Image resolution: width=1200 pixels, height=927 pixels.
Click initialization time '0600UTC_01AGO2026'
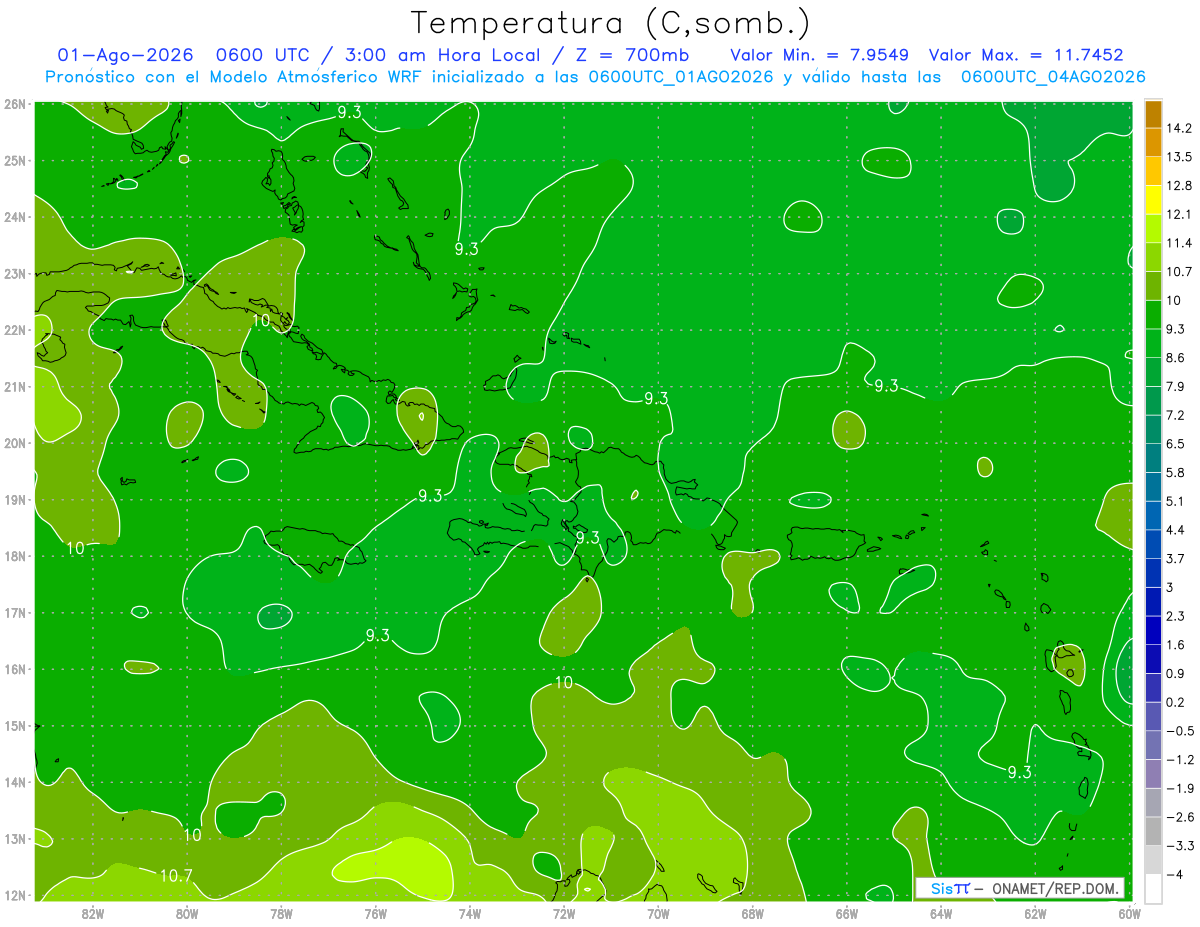(681, 76)
